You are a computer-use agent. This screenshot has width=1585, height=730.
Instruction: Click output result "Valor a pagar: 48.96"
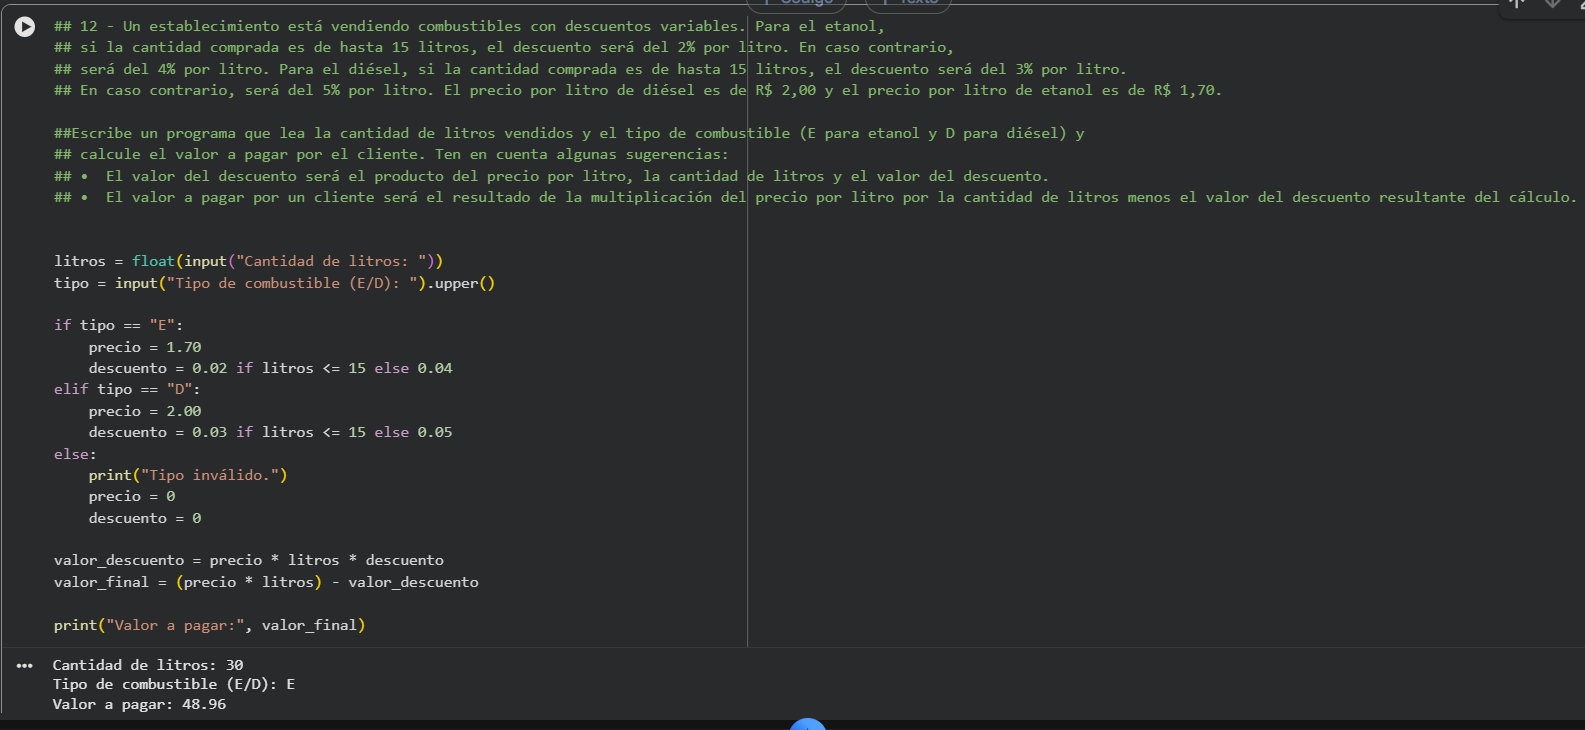click(x=140, y=705)
